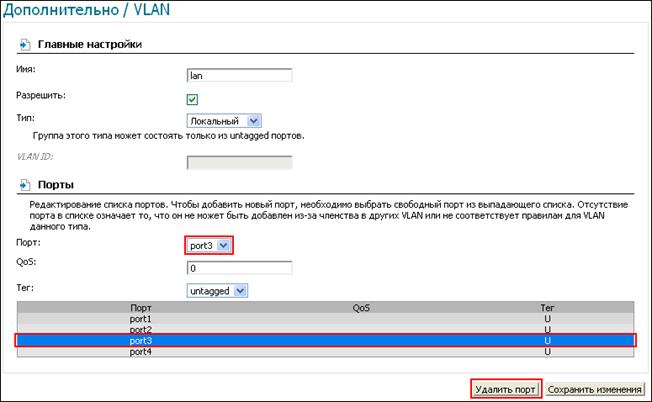Click the Тег column header
652x402 pixels.
(x=547, y=308)
